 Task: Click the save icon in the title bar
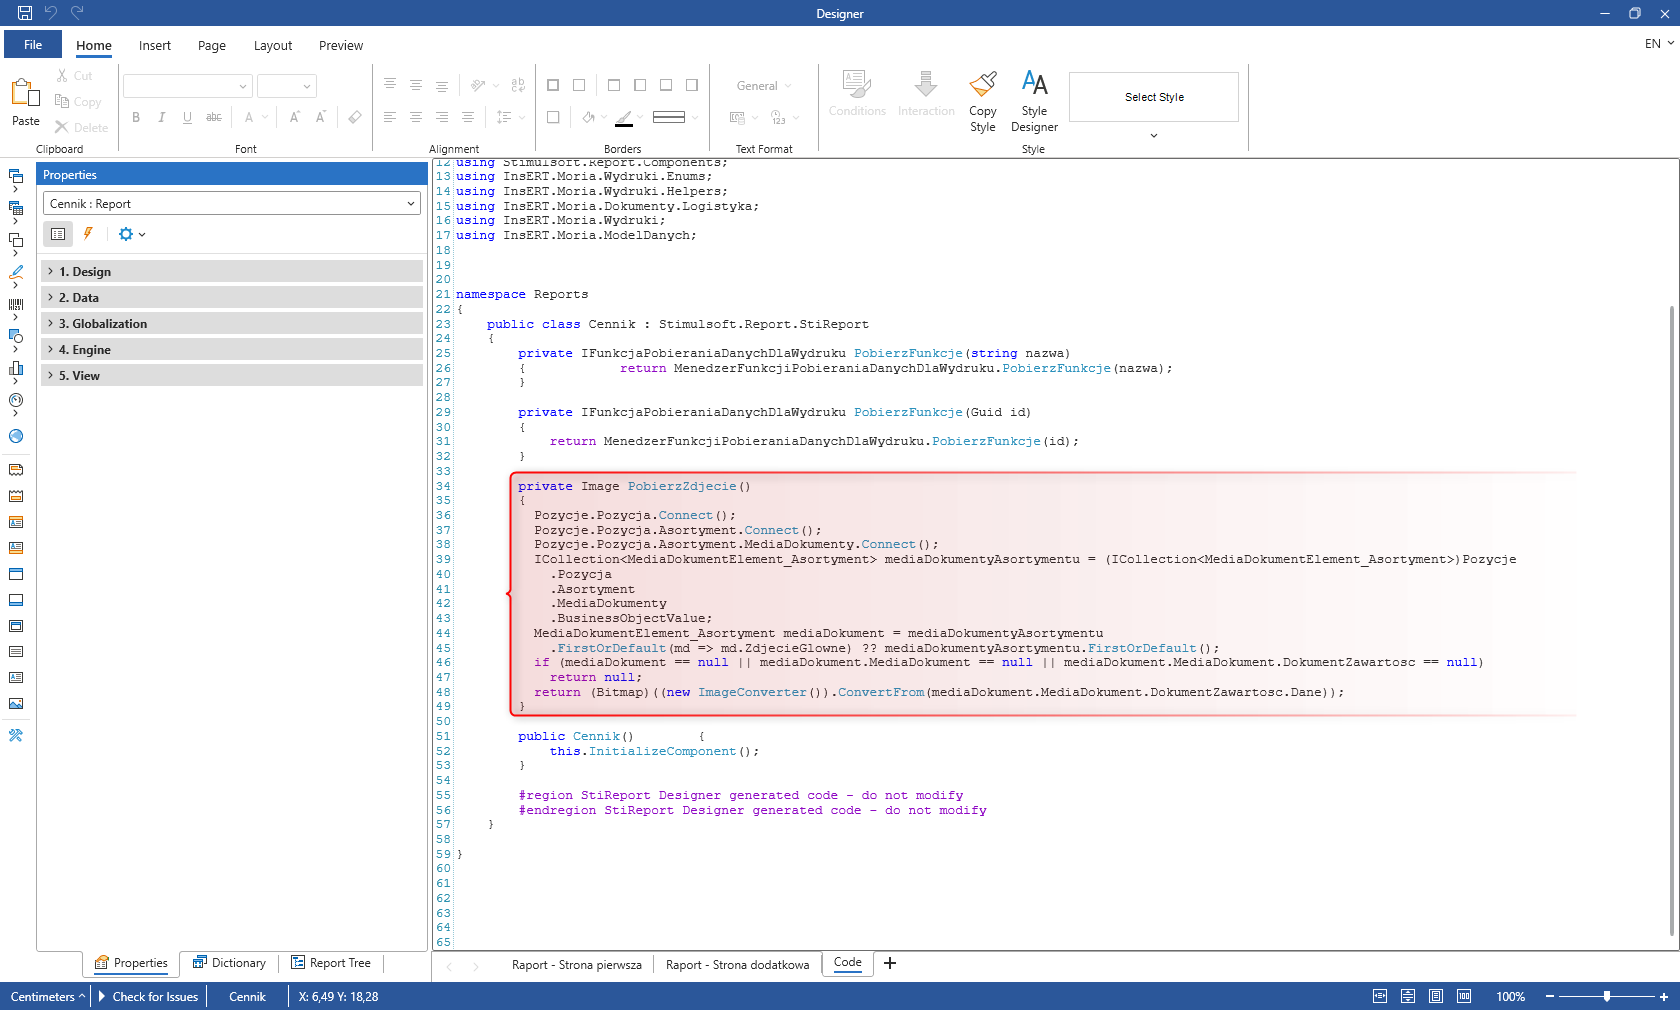coord(25,13)
